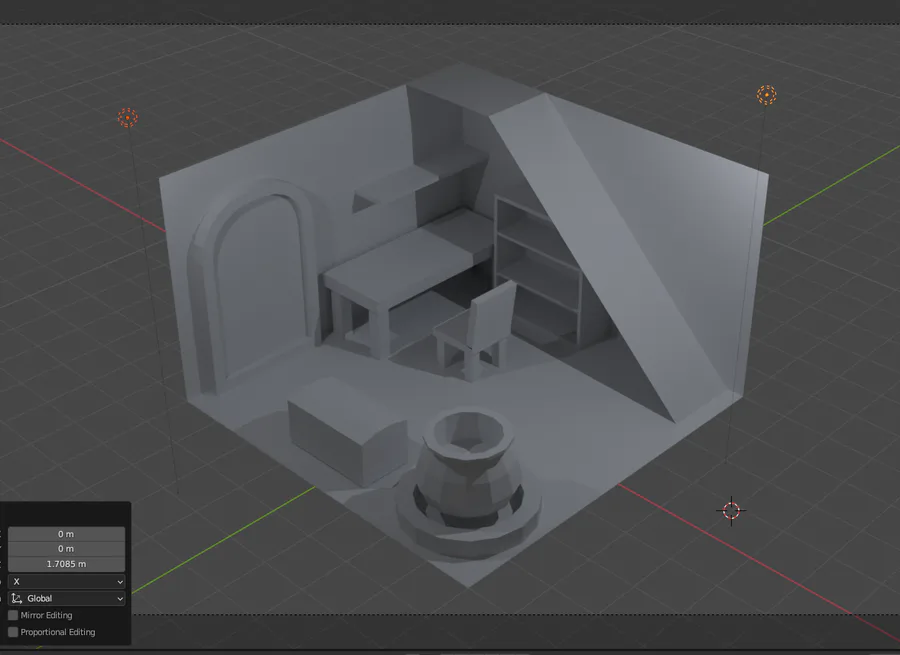This screenshot has width=900, height=655.
Task: Enable the Proportional Editing checkbox
Action: click(13, 632)
